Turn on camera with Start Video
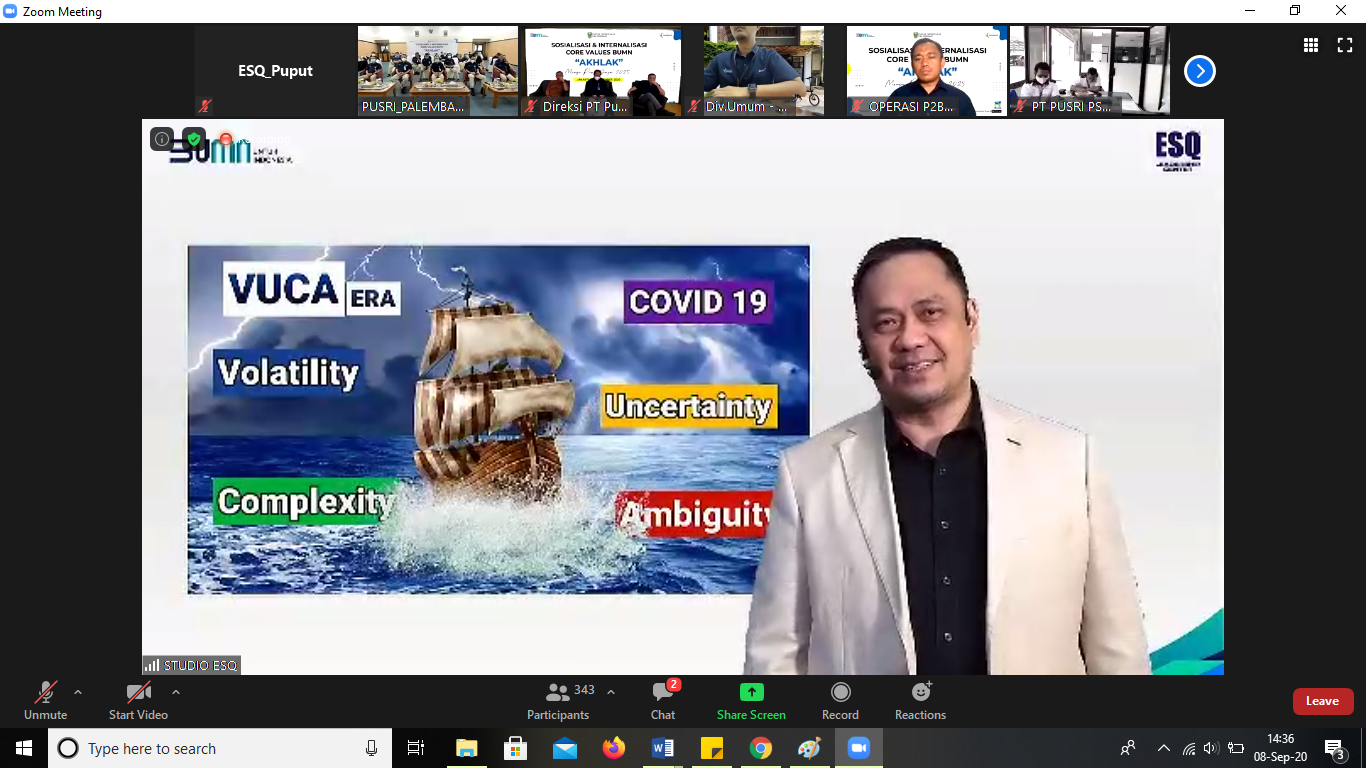The image size is (1366, 768). click(138, 700)
